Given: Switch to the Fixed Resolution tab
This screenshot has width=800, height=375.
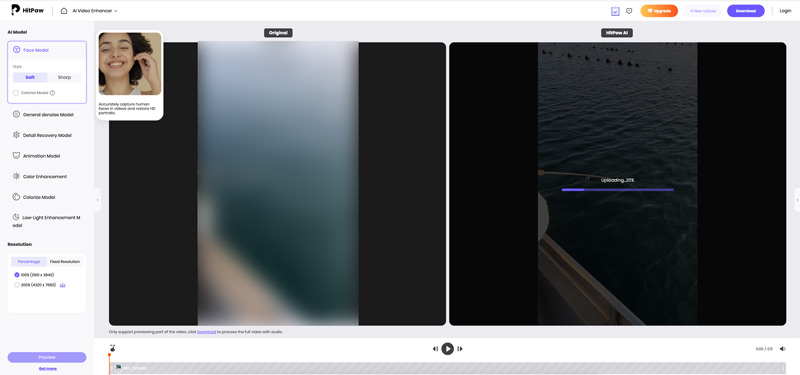Looking at the screenshot, I should pyautogui.click(x=65, y=261).
